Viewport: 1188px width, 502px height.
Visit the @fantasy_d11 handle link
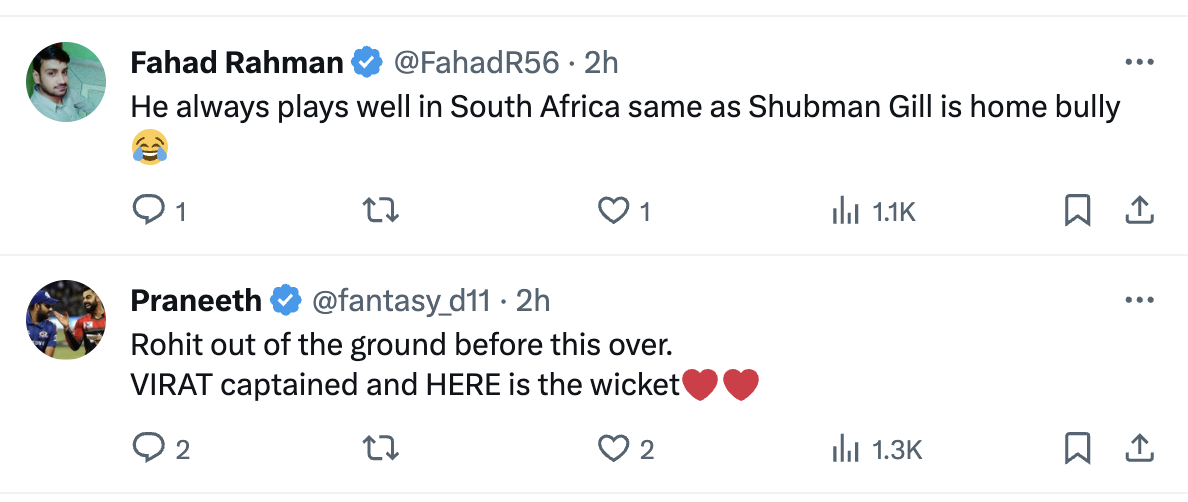(402, 300)
